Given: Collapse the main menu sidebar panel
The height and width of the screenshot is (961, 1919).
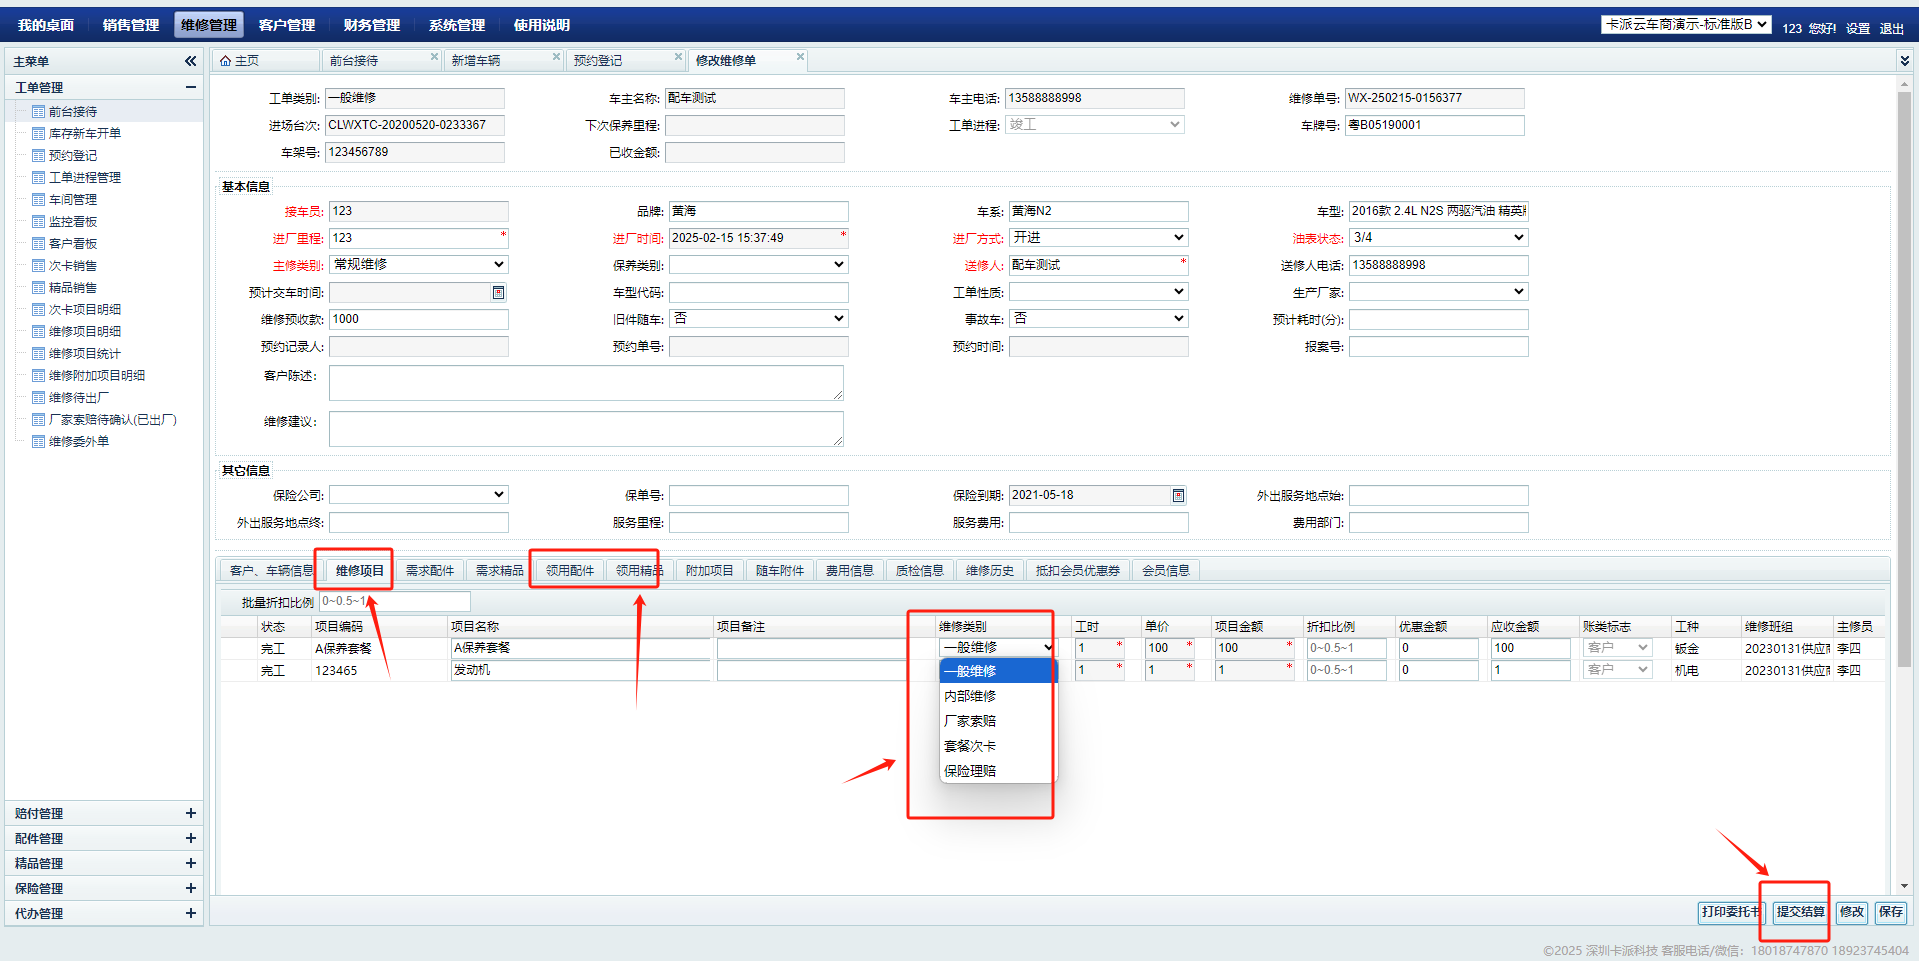Looking at the screenshot, I should point(190,61).
